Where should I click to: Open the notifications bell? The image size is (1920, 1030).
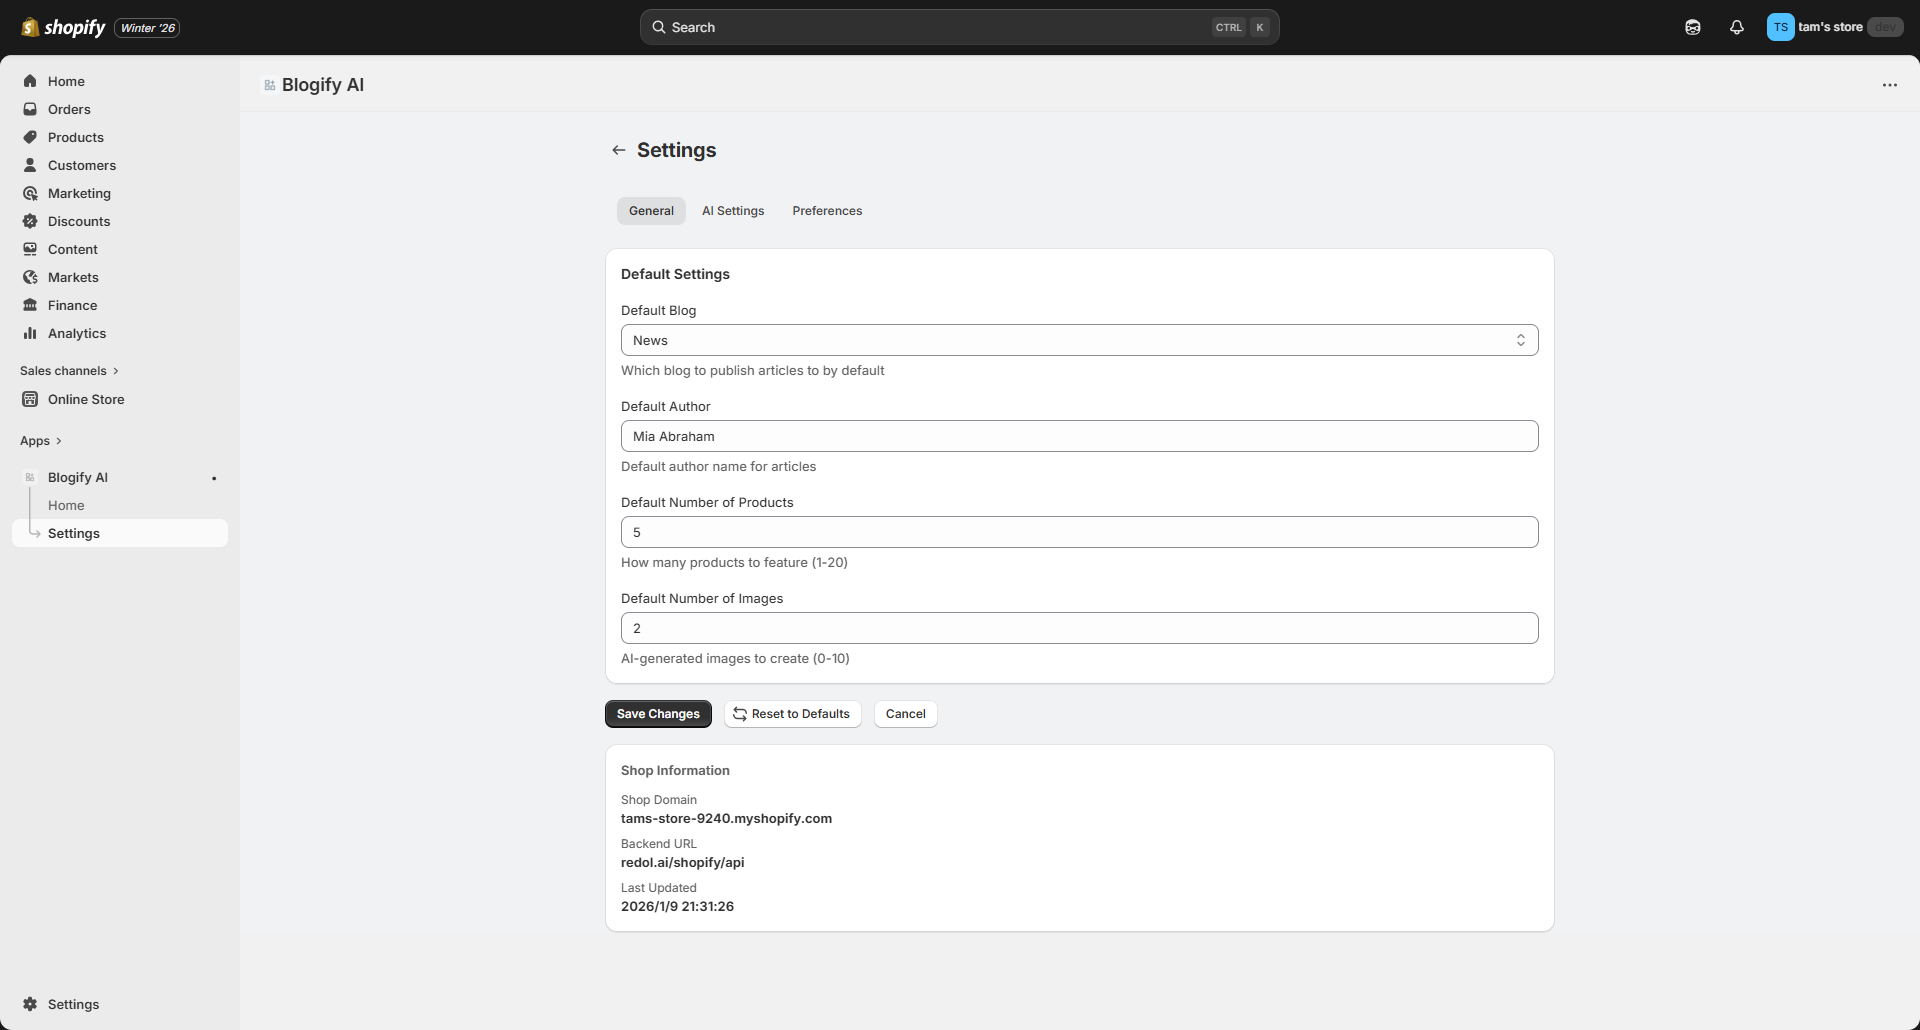tap(1737, 27)
